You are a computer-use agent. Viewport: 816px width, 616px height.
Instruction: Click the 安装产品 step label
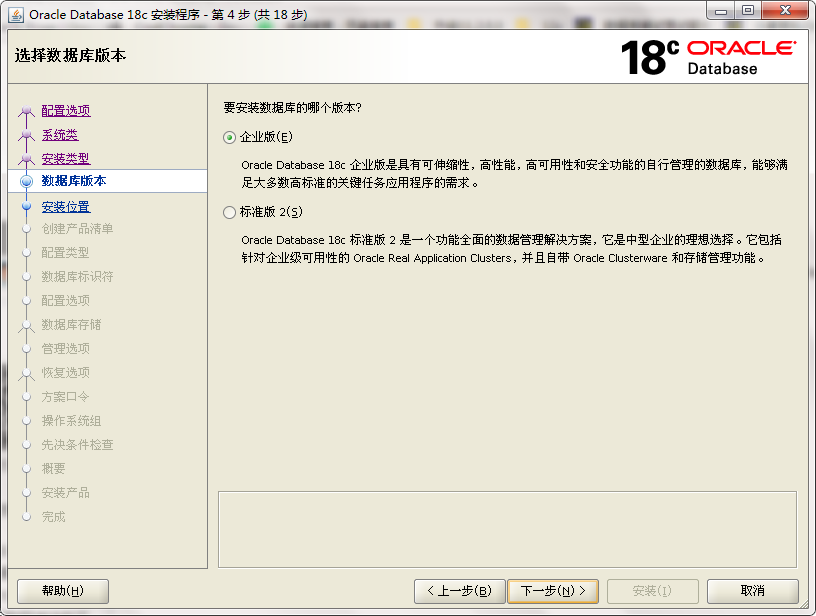(x=66, y=493)
